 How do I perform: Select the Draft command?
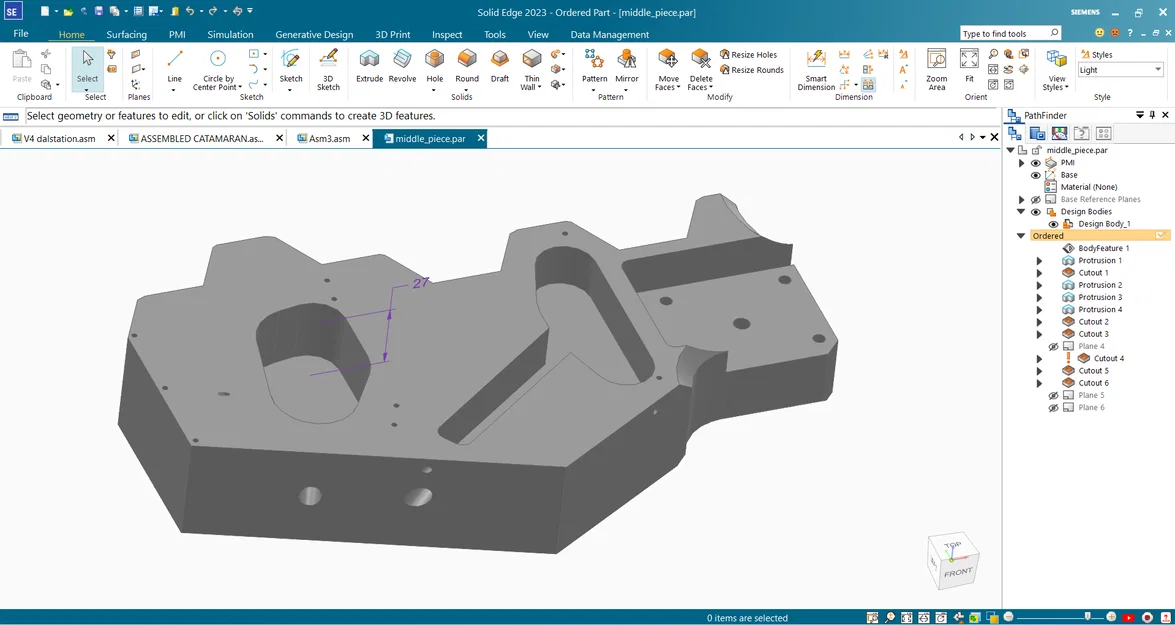500,66
